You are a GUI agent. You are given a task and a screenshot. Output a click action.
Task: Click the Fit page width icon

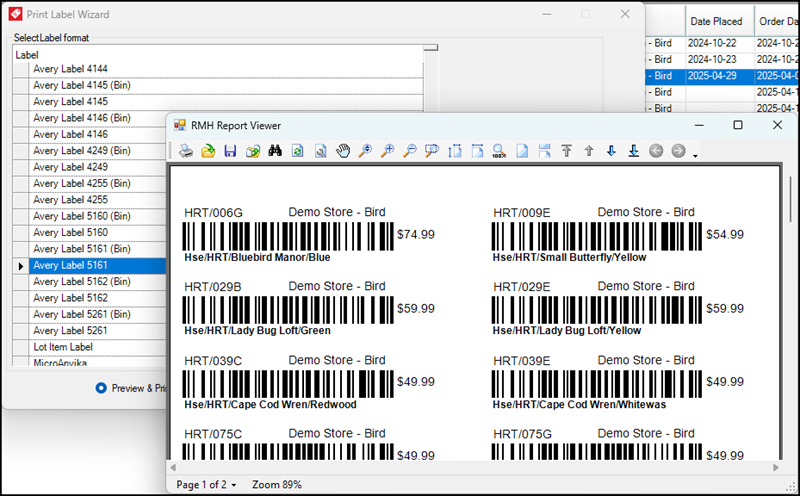477,151
